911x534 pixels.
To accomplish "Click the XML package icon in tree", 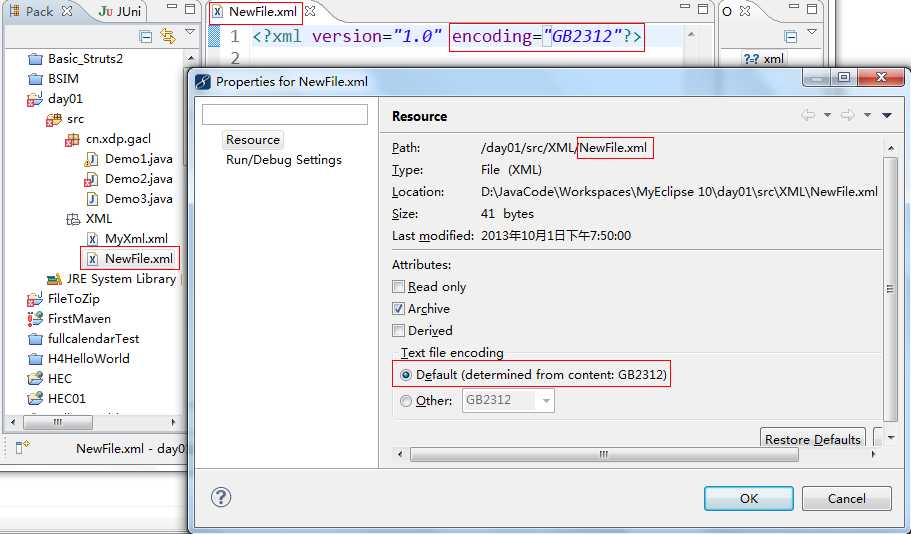I will pyautogui.click(x=73, y=219).
